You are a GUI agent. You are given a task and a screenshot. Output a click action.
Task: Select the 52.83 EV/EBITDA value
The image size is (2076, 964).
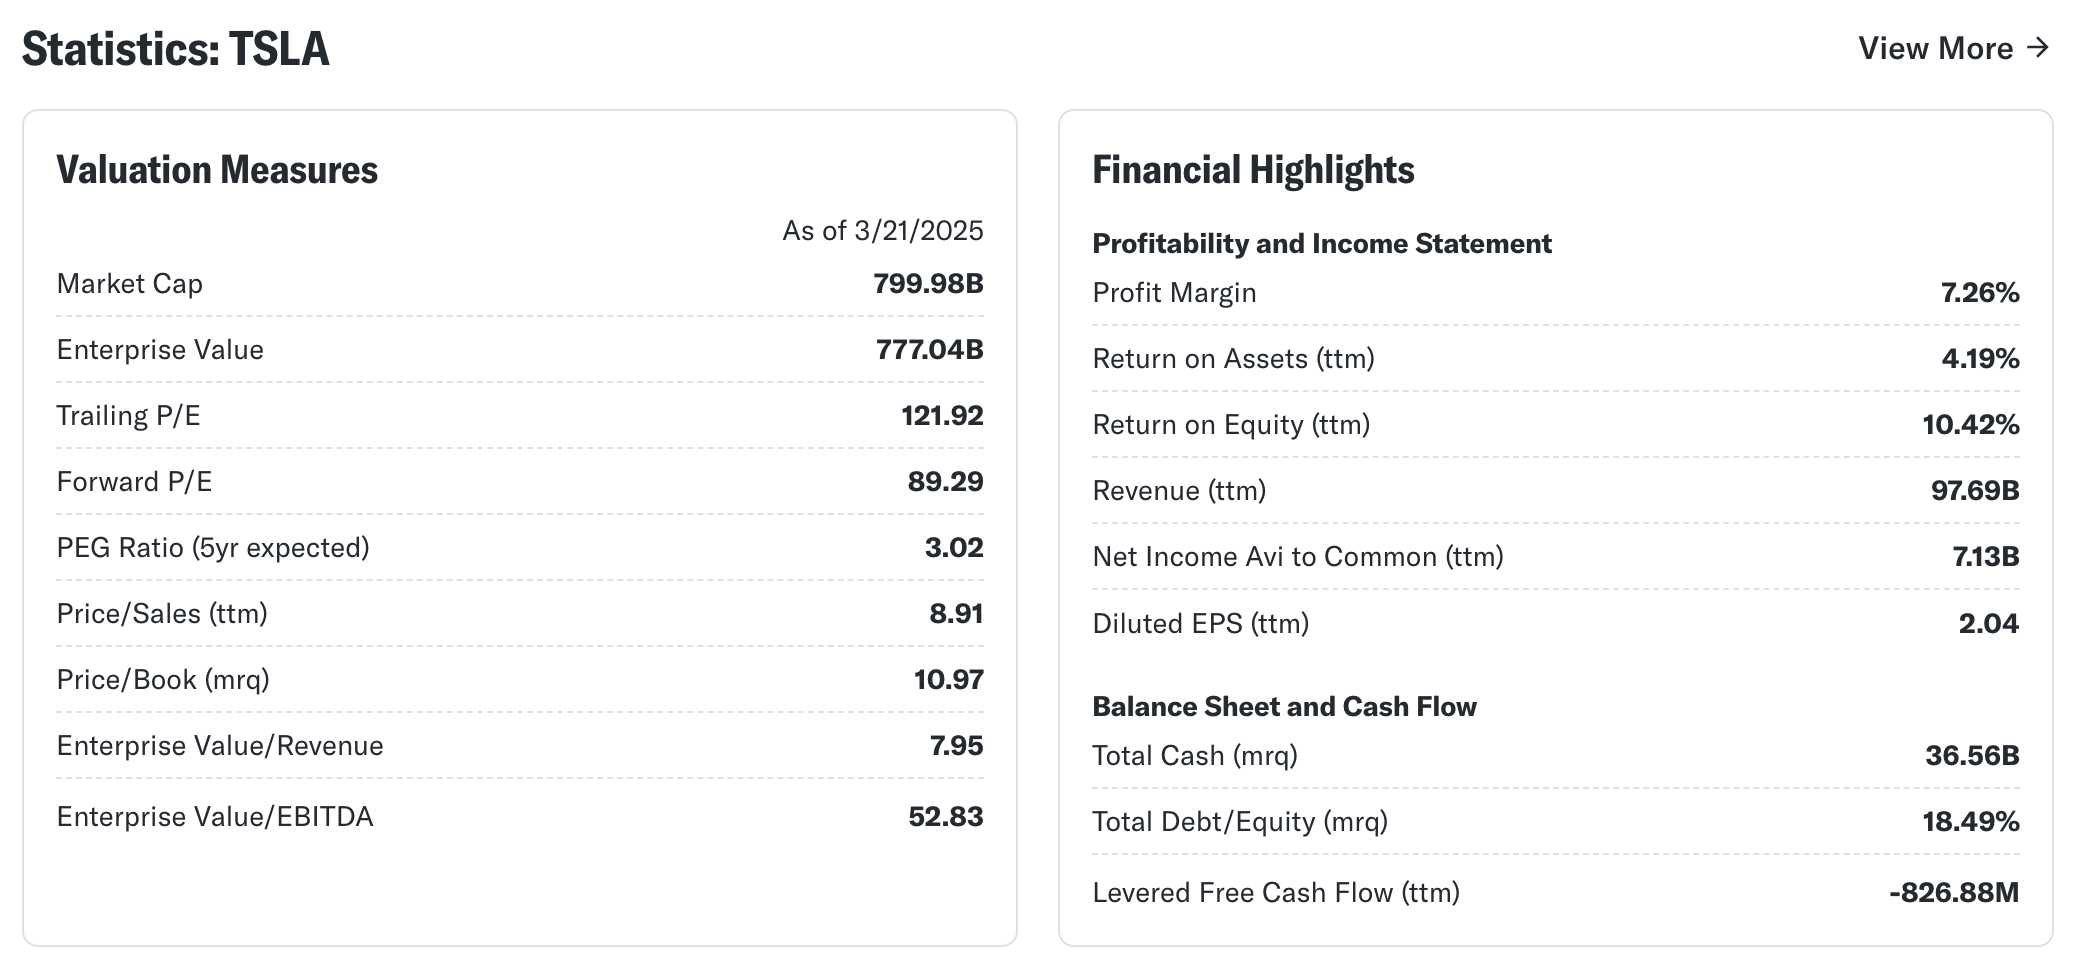pos(946,817)
